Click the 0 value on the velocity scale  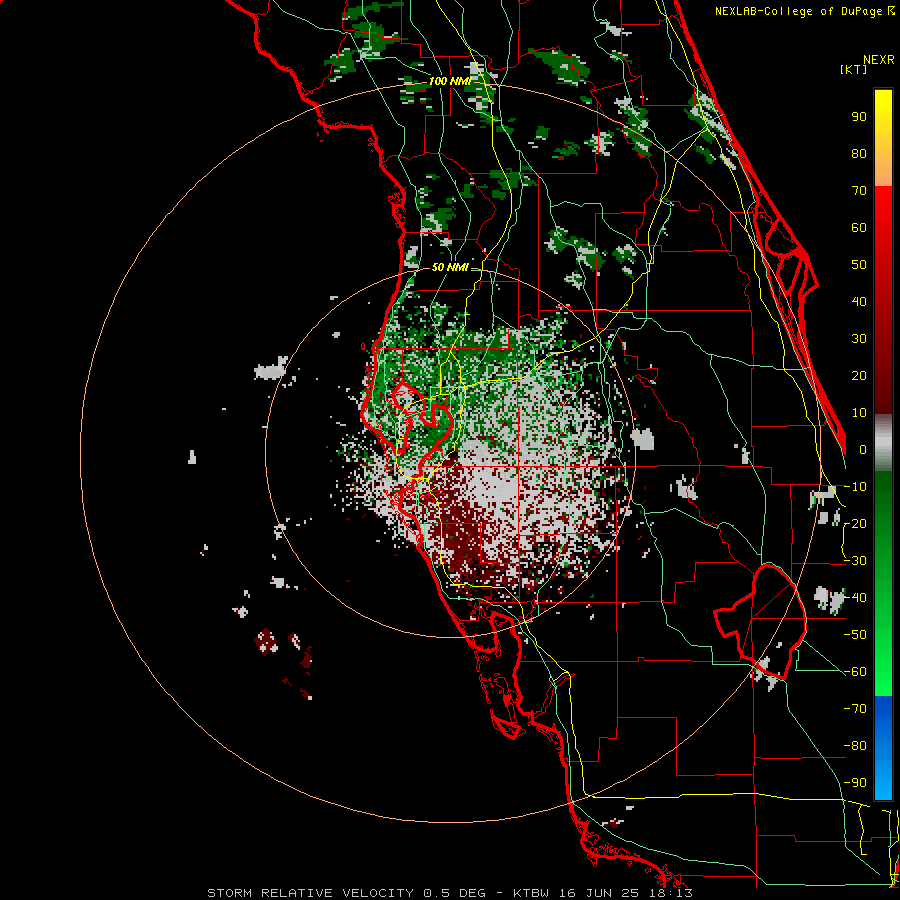[863, 449]
